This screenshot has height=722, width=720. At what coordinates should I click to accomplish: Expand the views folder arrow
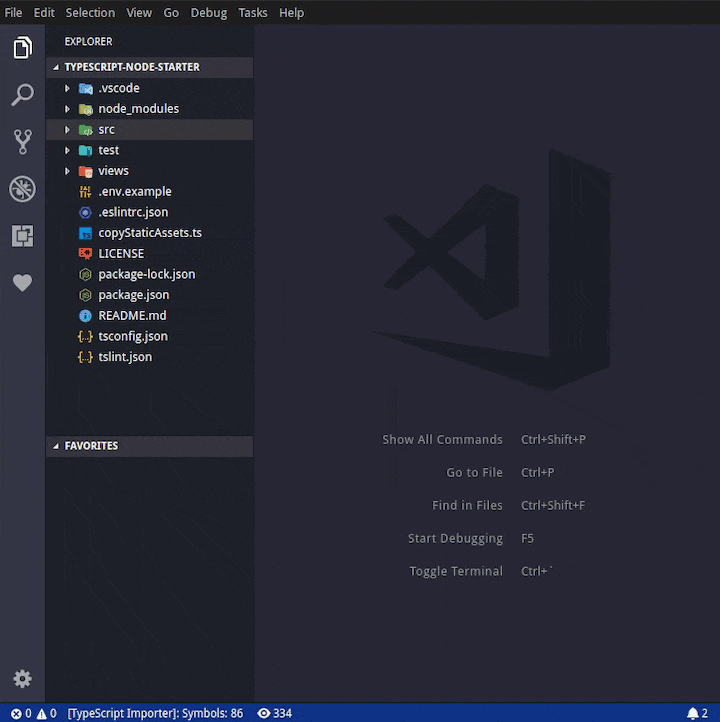click(x=67, y=171)
